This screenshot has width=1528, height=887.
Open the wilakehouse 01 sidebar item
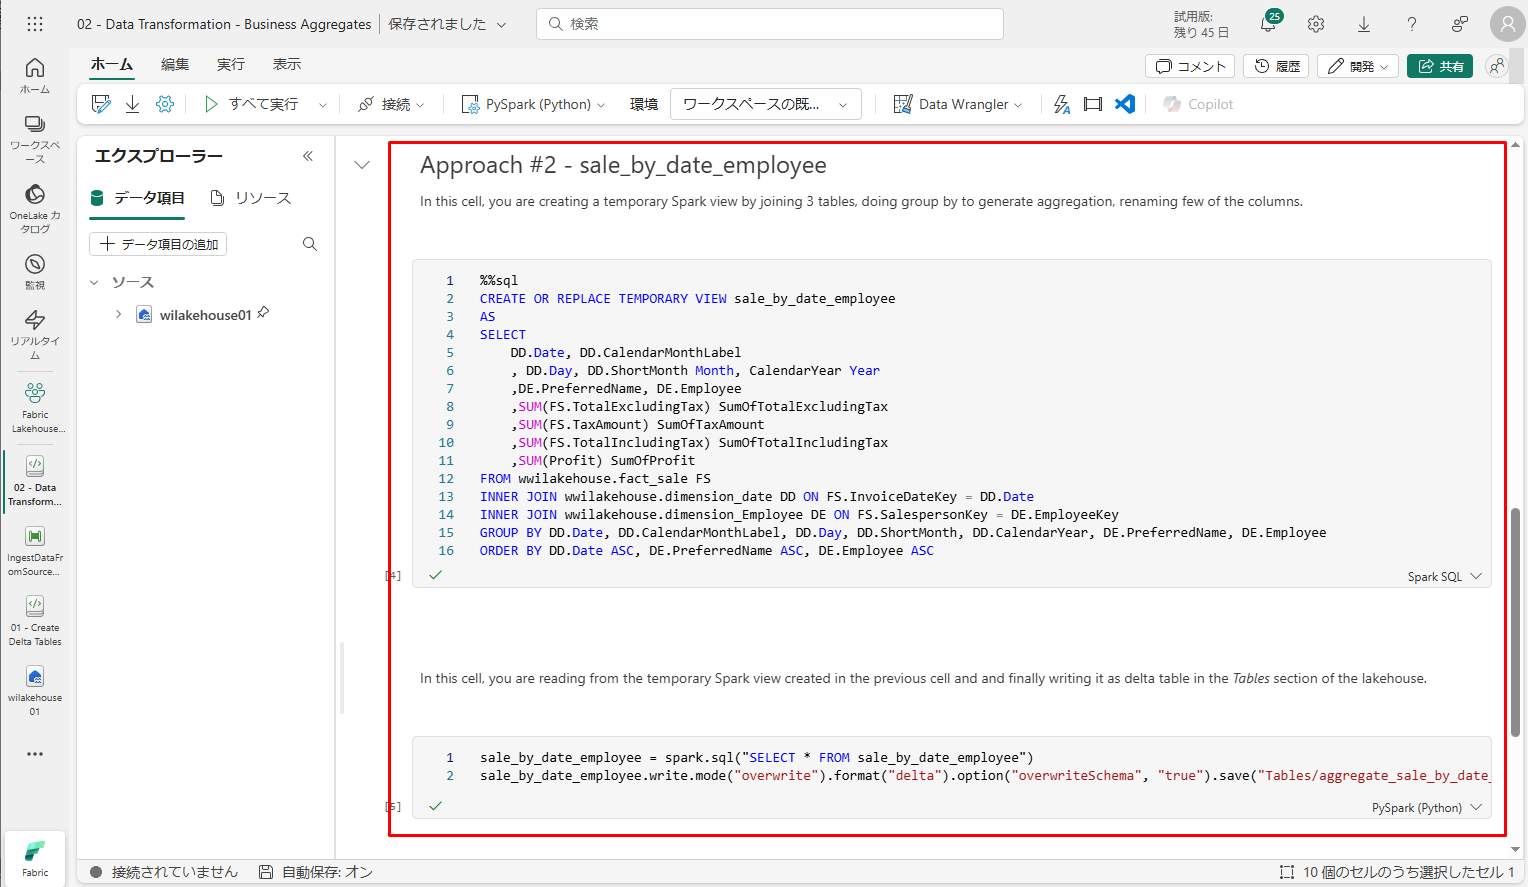tap(35, 690)
